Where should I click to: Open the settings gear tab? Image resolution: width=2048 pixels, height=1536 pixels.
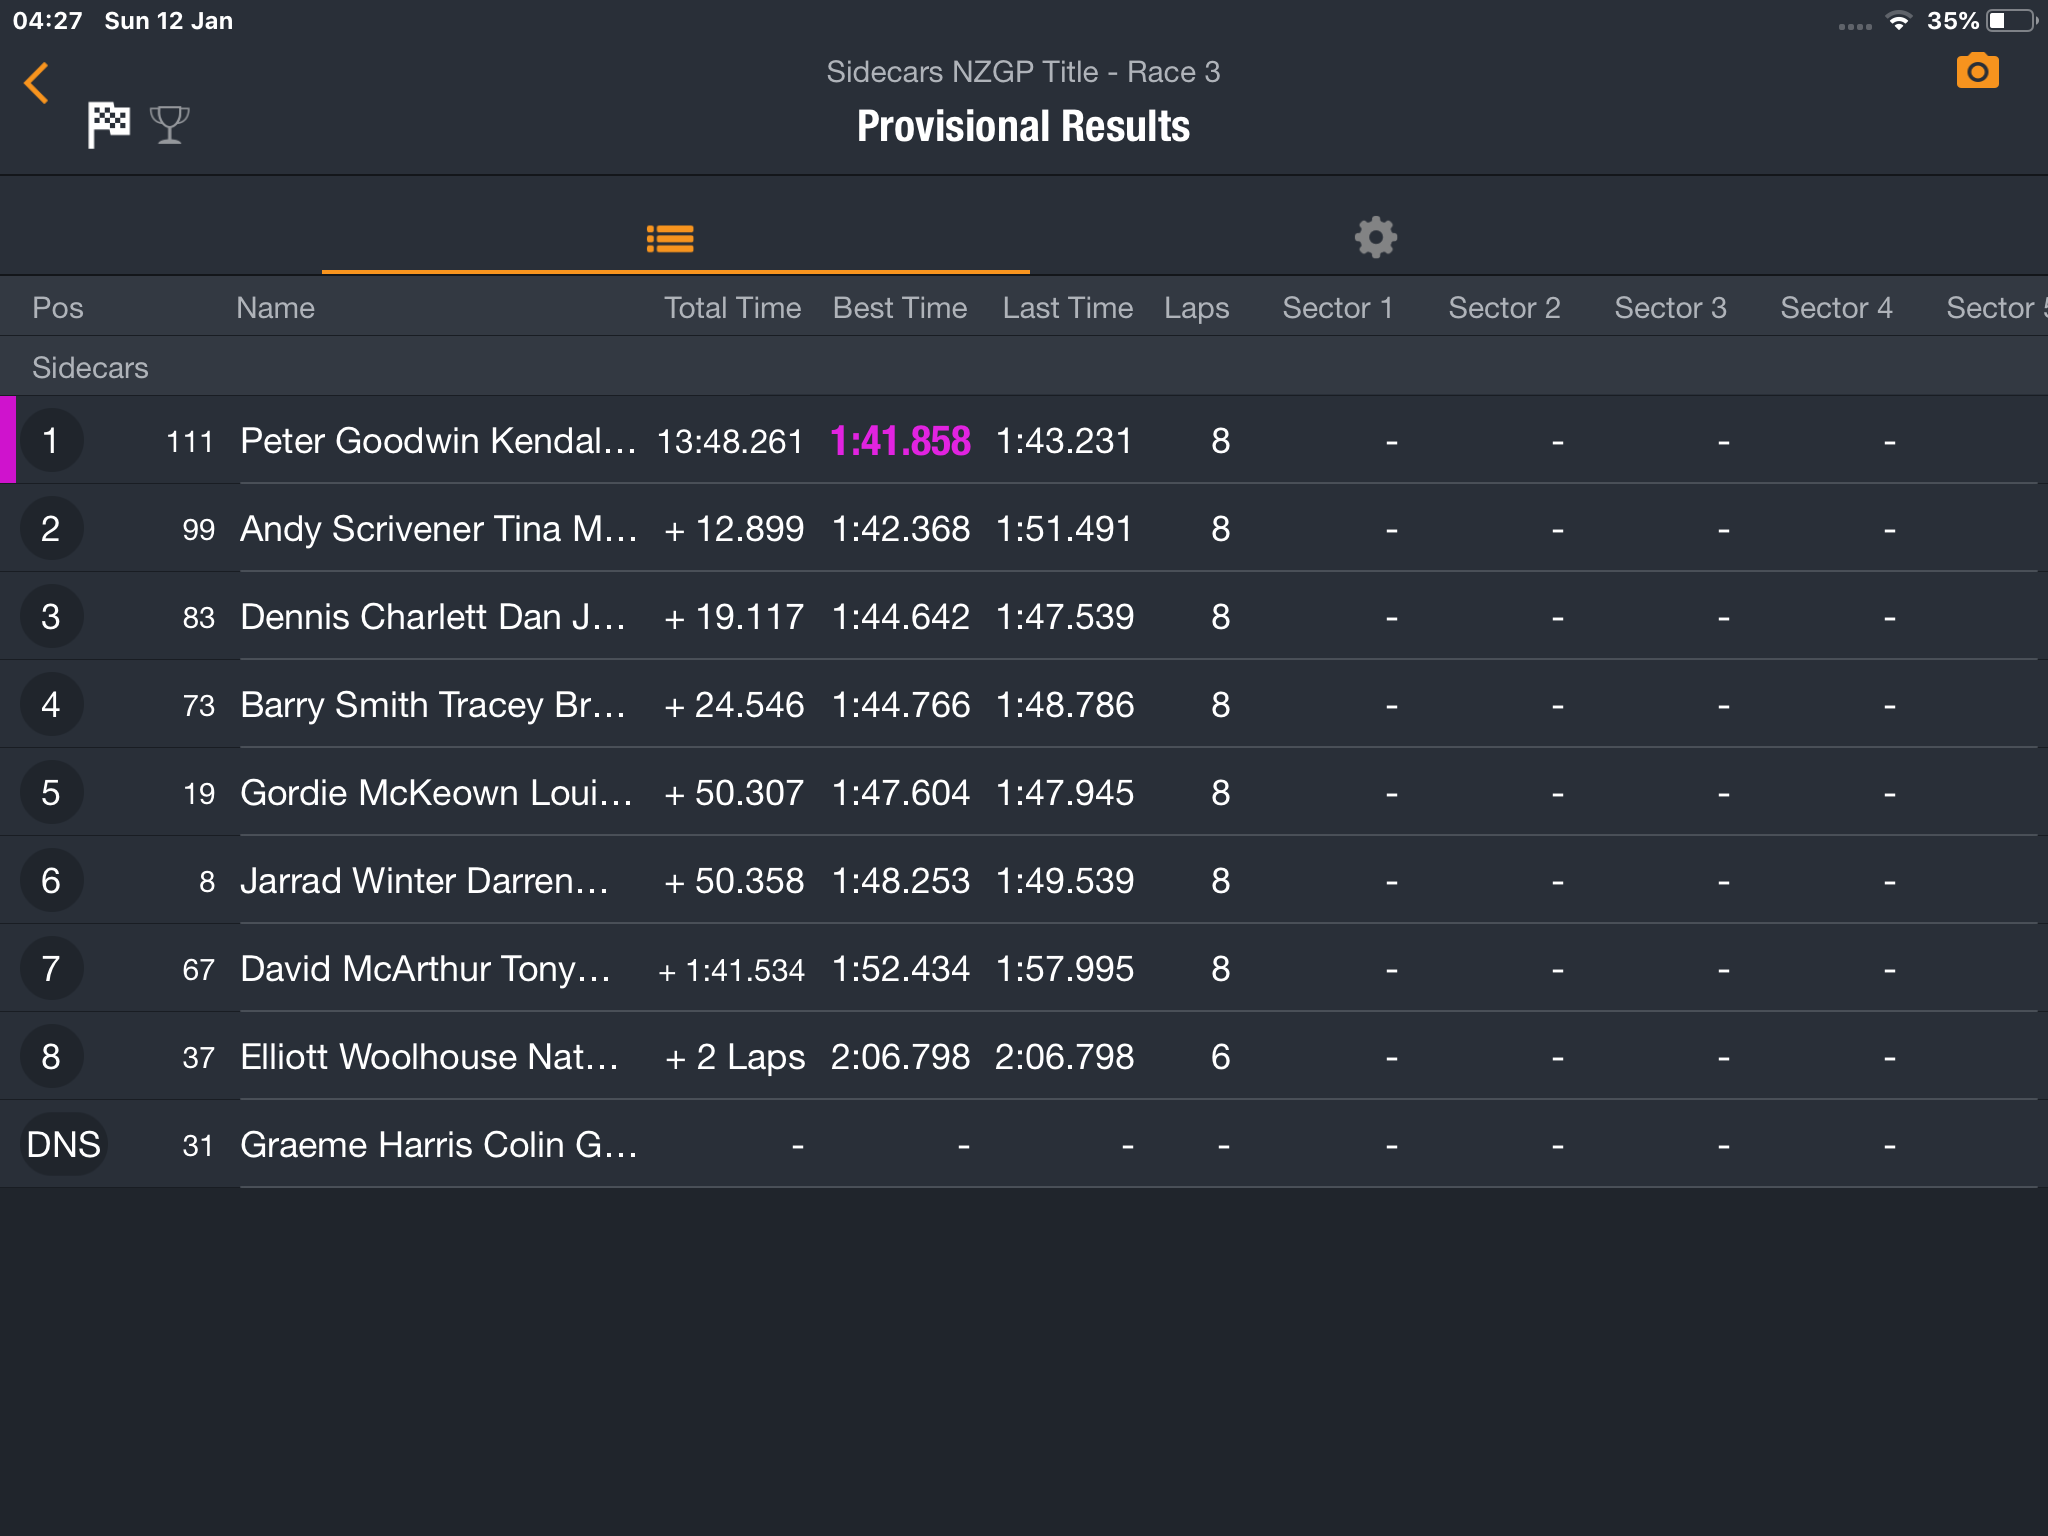click(x=1376, y=238)
